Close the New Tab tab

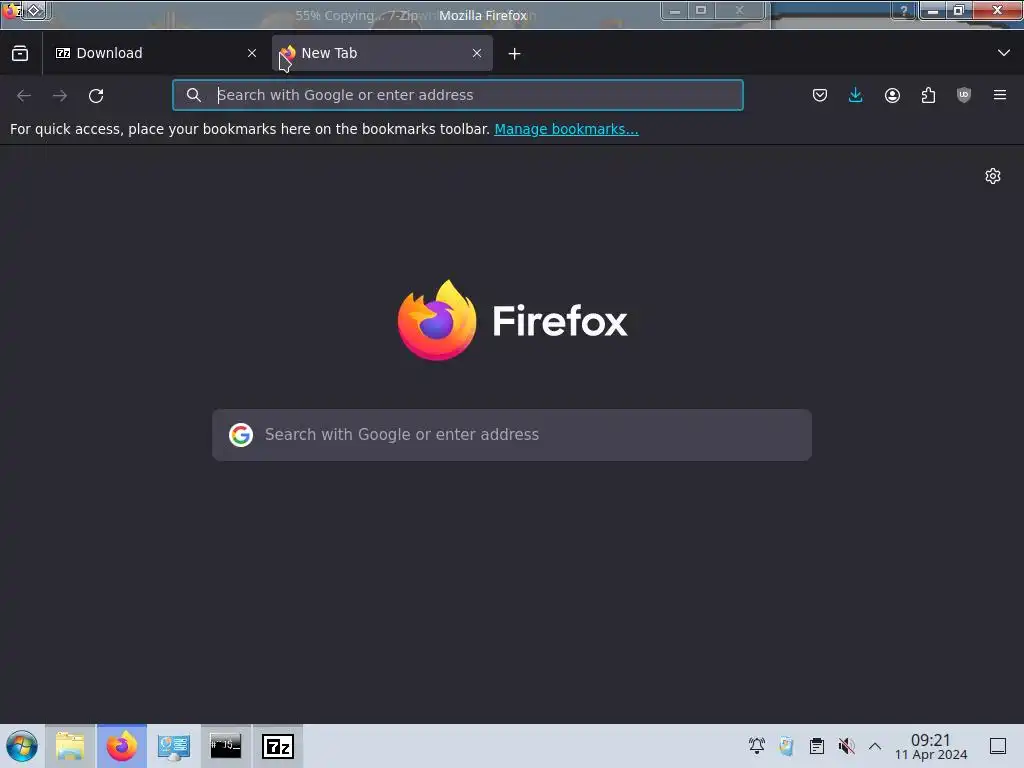point(477,53)
